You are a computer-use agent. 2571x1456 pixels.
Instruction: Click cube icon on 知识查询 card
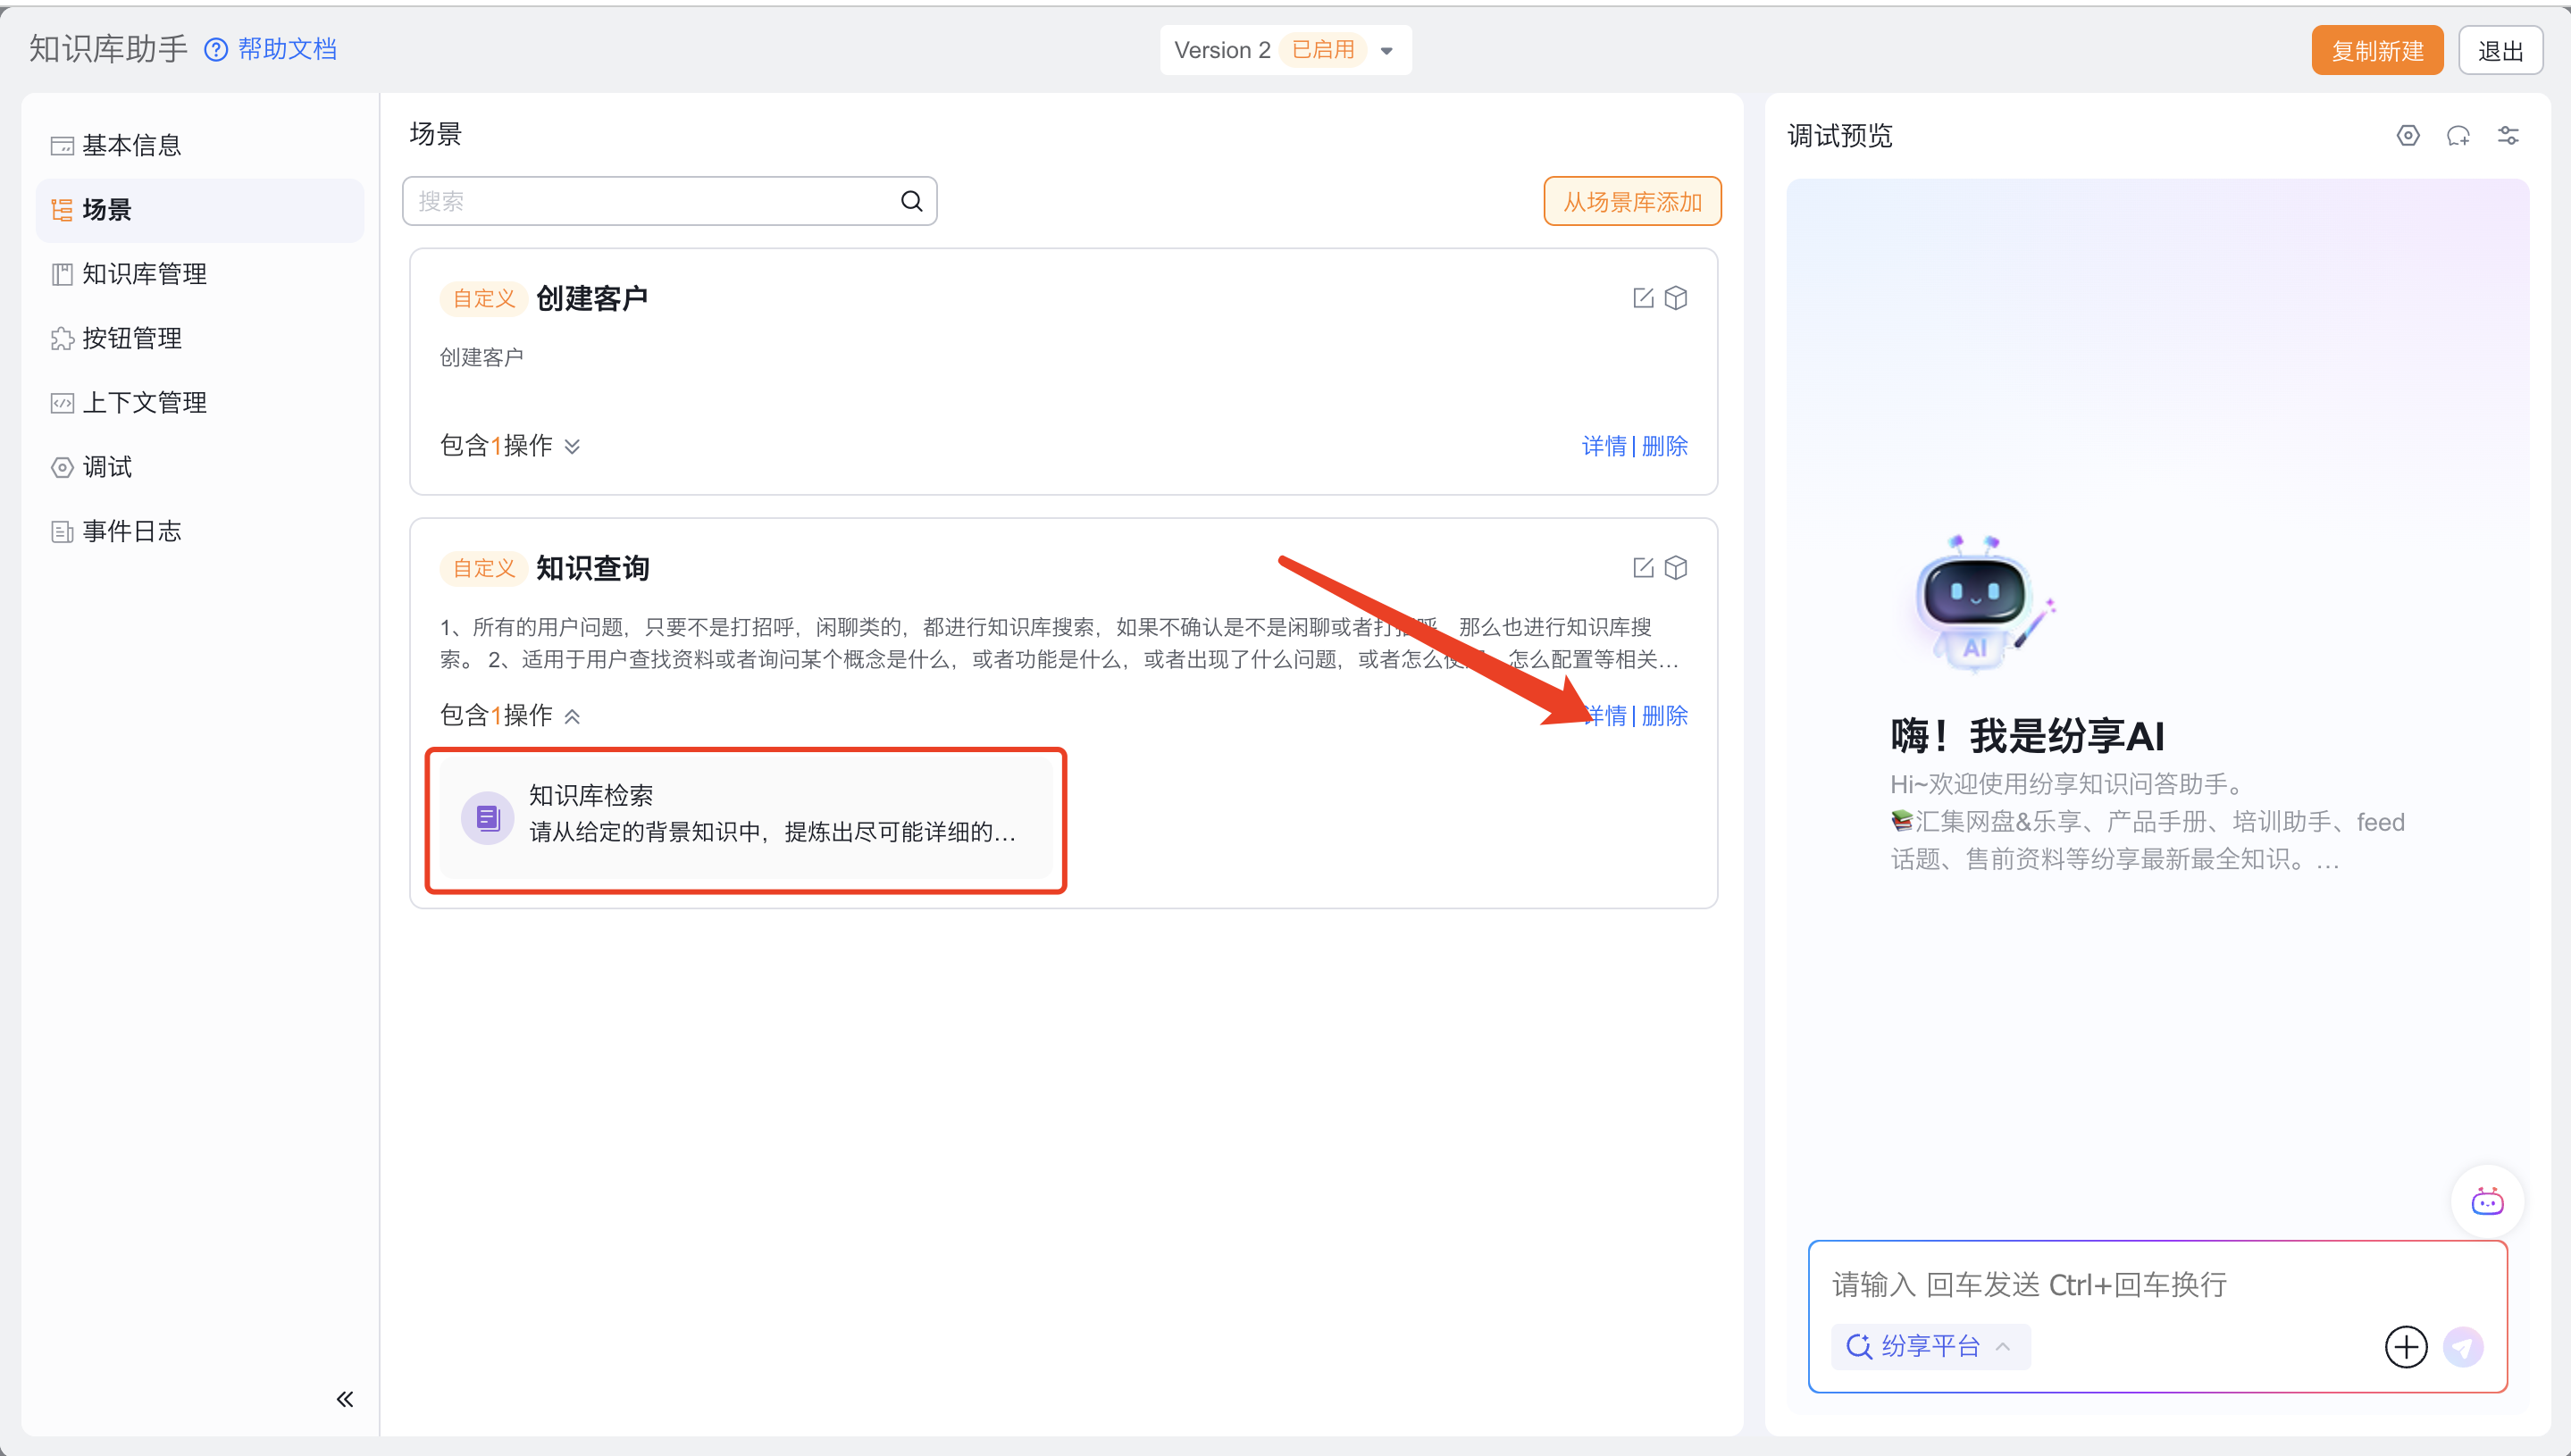tap(1676, 568)
